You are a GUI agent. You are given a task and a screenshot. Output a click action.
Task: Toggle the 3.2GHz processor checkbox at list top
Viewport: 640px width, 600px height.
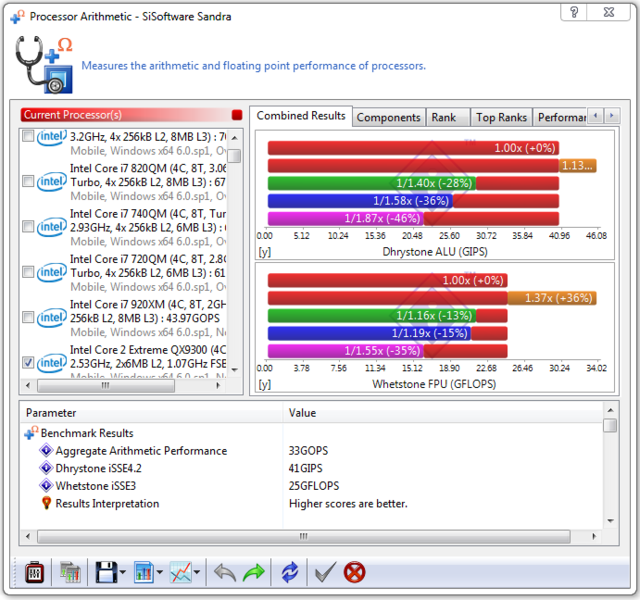coord(28,136)
